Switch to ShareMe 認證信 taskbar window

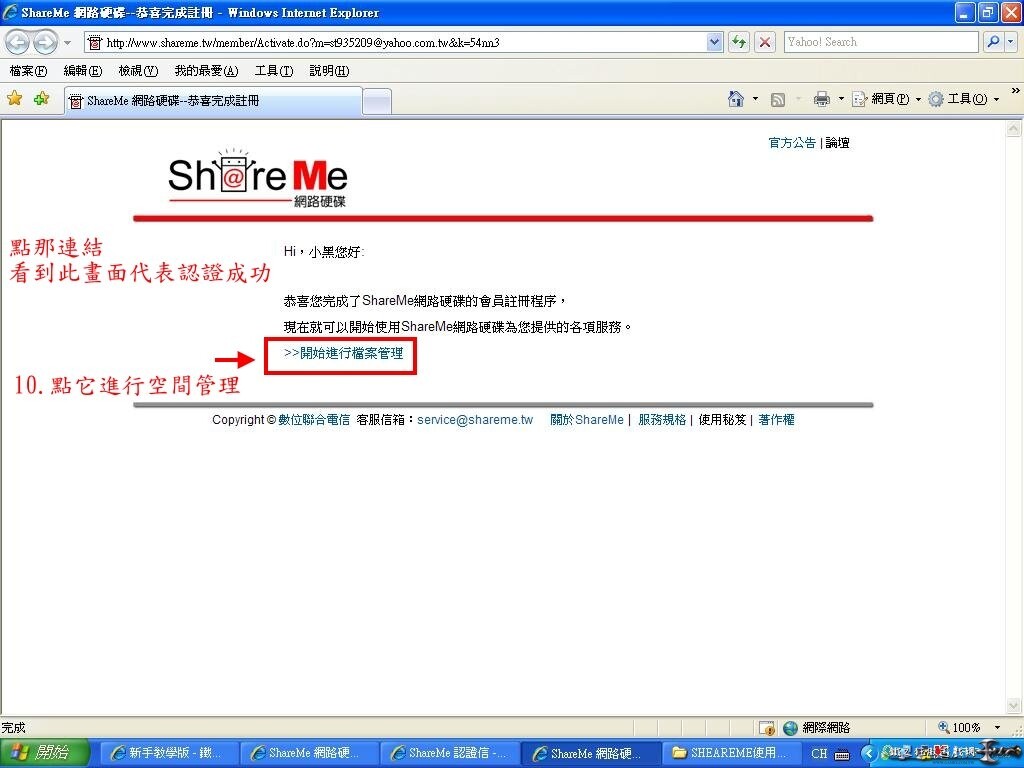[449, 753]
